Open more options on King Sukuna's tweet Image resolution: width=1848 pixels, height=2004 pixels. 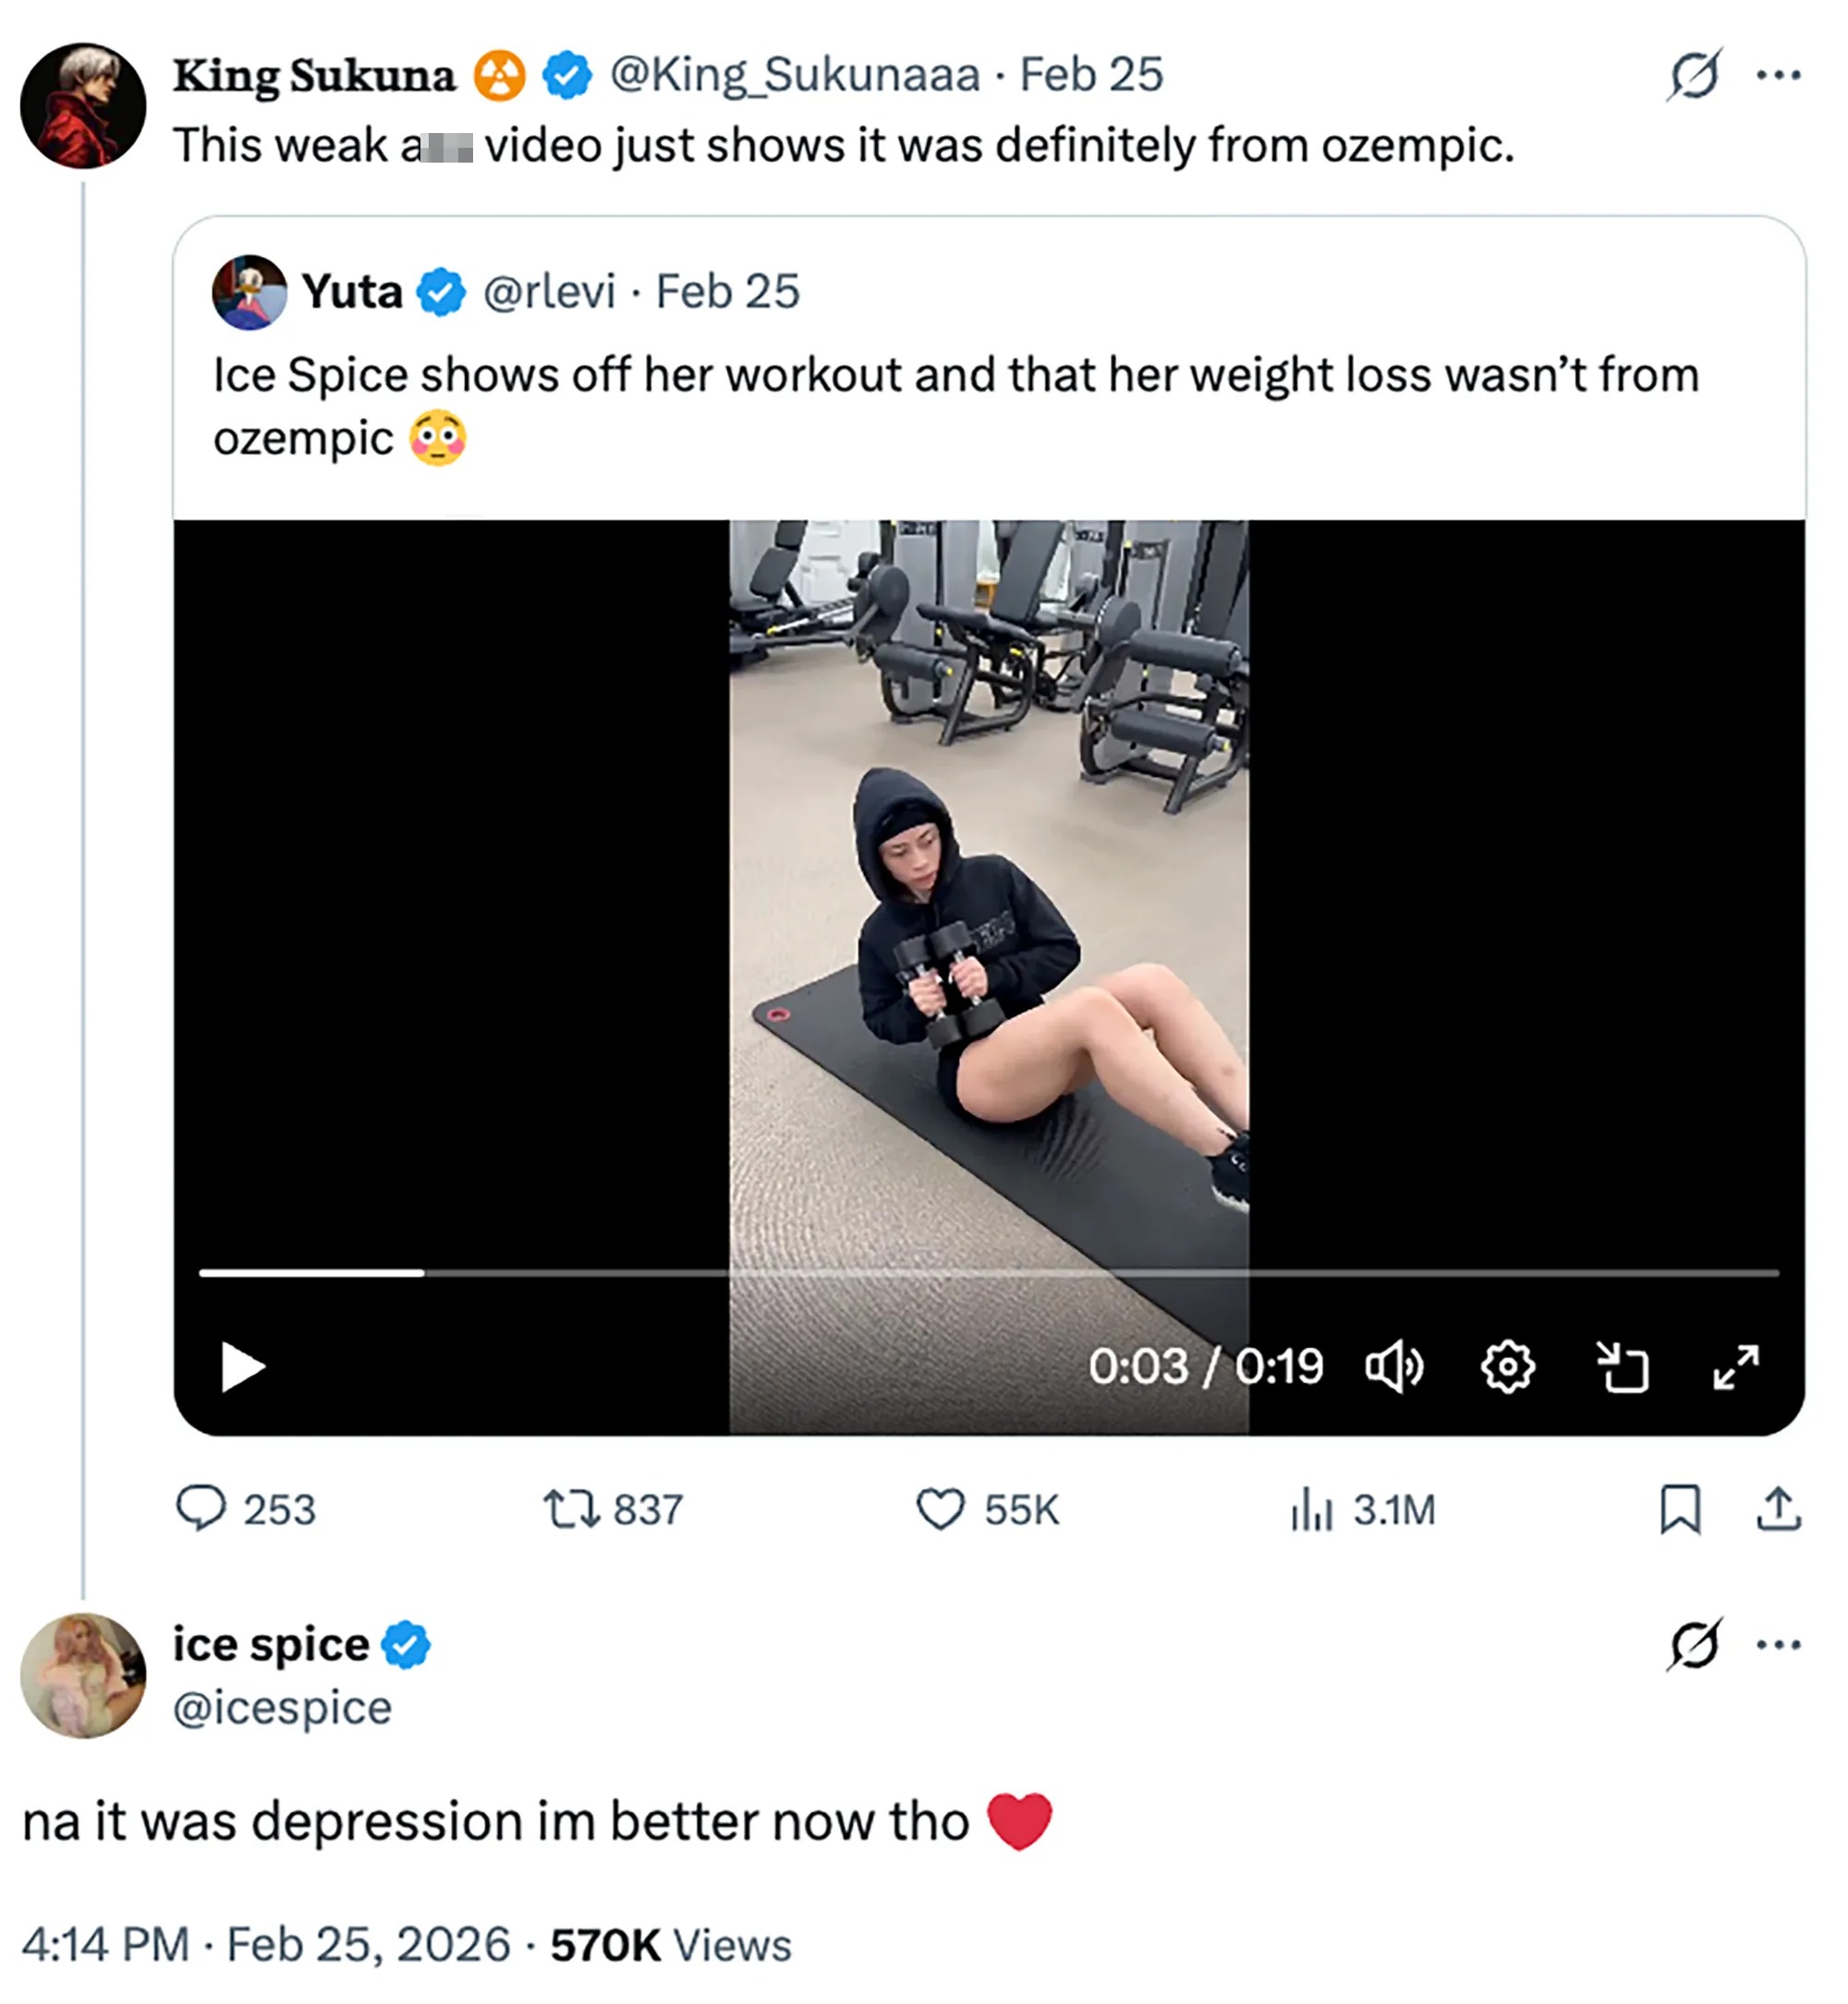click(x=1778, y=75)
